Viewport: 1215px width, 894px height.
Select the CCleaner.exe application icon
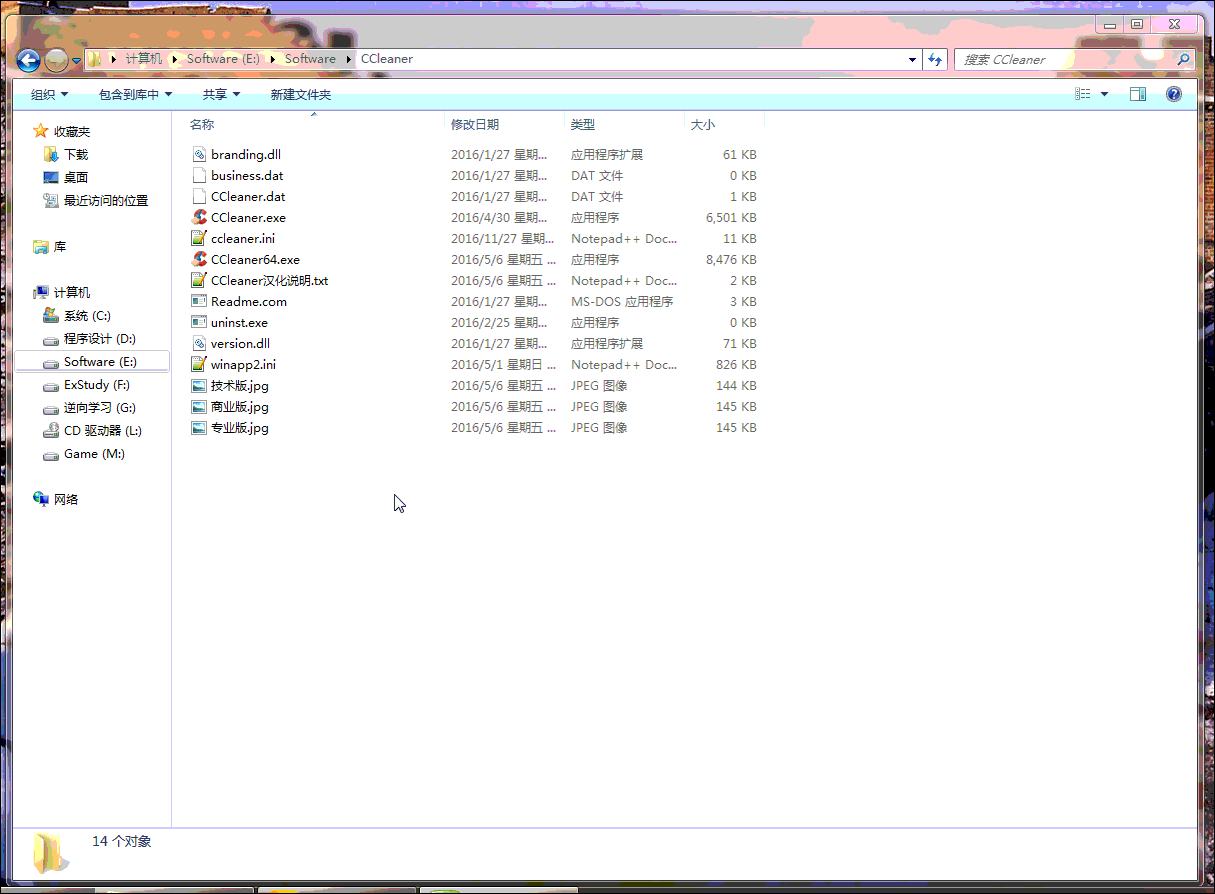pos(199,217)
